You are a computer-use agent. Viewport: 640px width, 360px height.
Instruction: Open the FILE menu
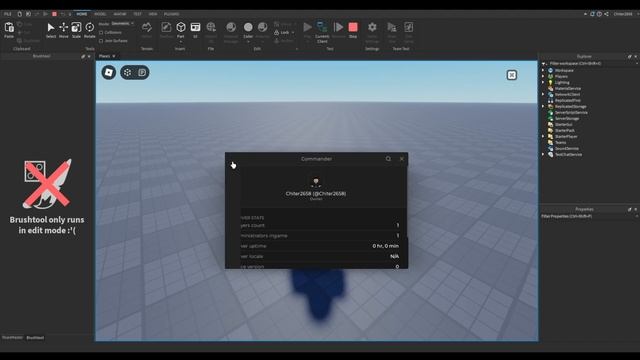(x=8, y=14)
